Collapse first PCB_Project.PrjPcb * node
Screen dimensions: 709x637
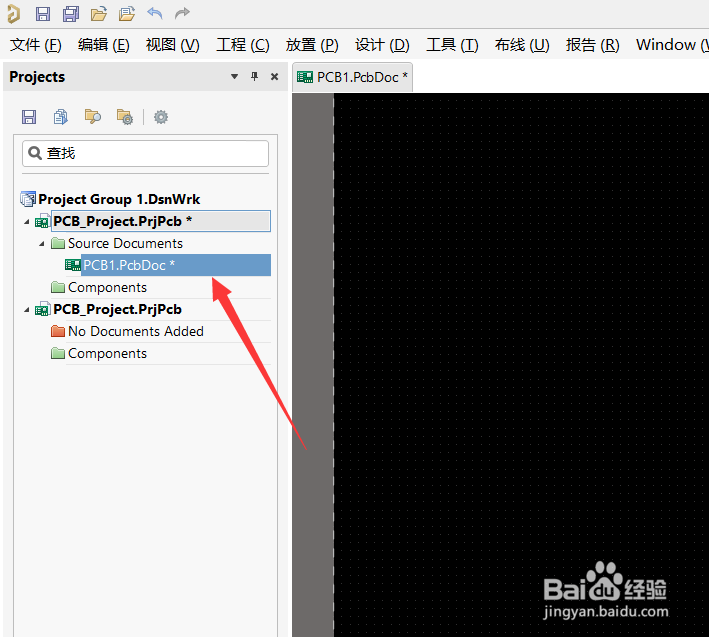click(x=27, y=222)
